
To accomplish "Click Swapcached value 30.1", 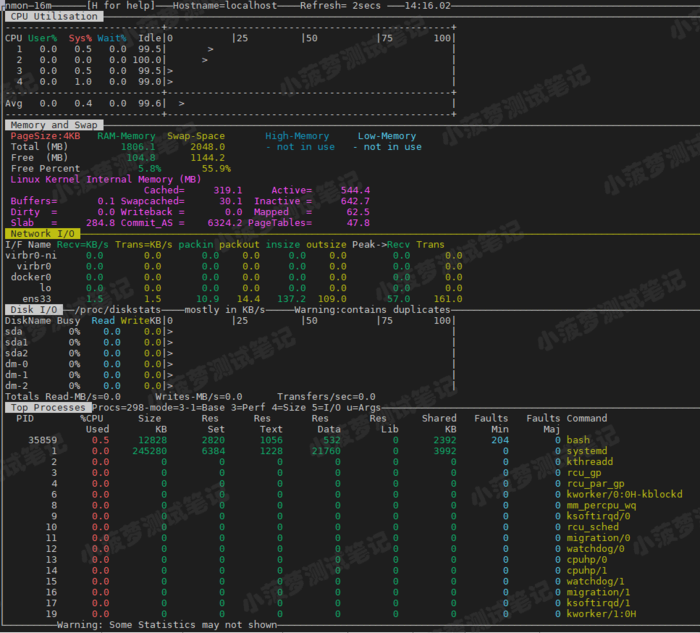I will (230, 201).
